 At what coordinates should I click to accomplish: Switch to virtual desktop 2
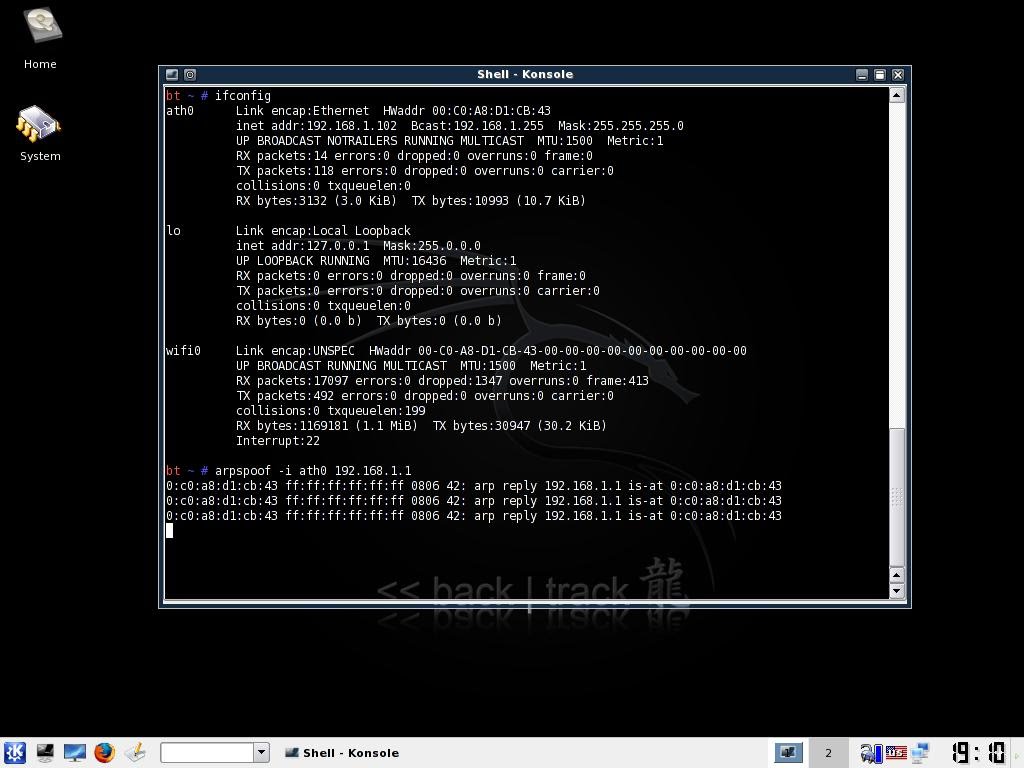[x=828, y=752]
